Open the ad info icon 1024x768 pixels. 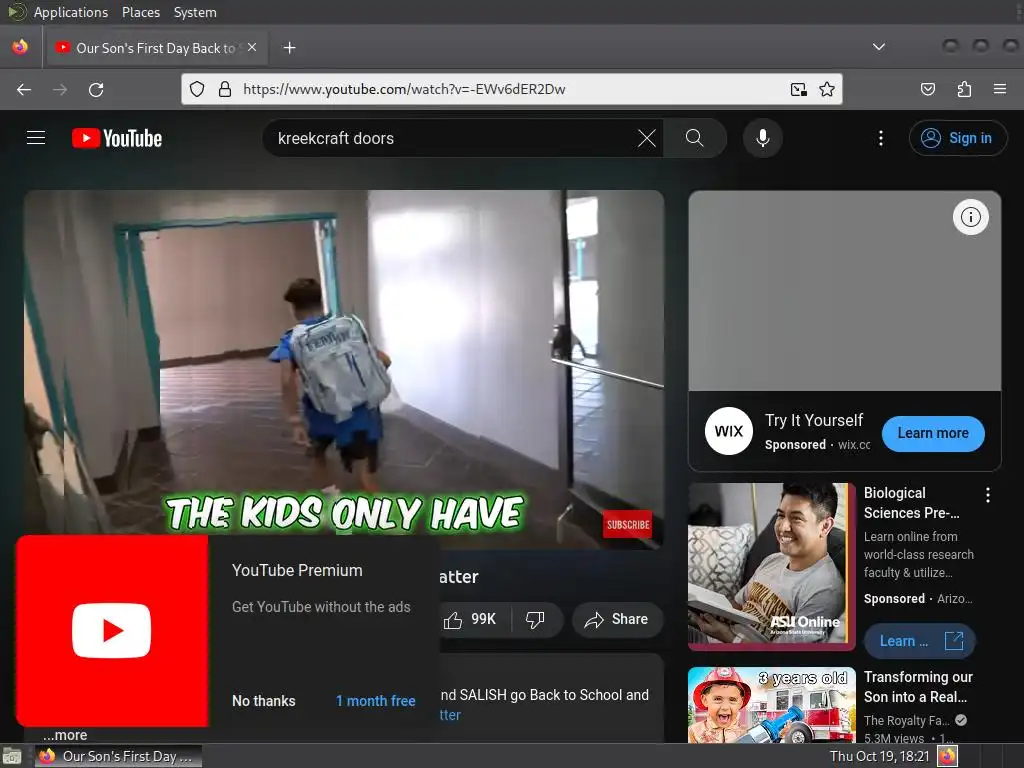pyautogui.click(x=970, y=217)
